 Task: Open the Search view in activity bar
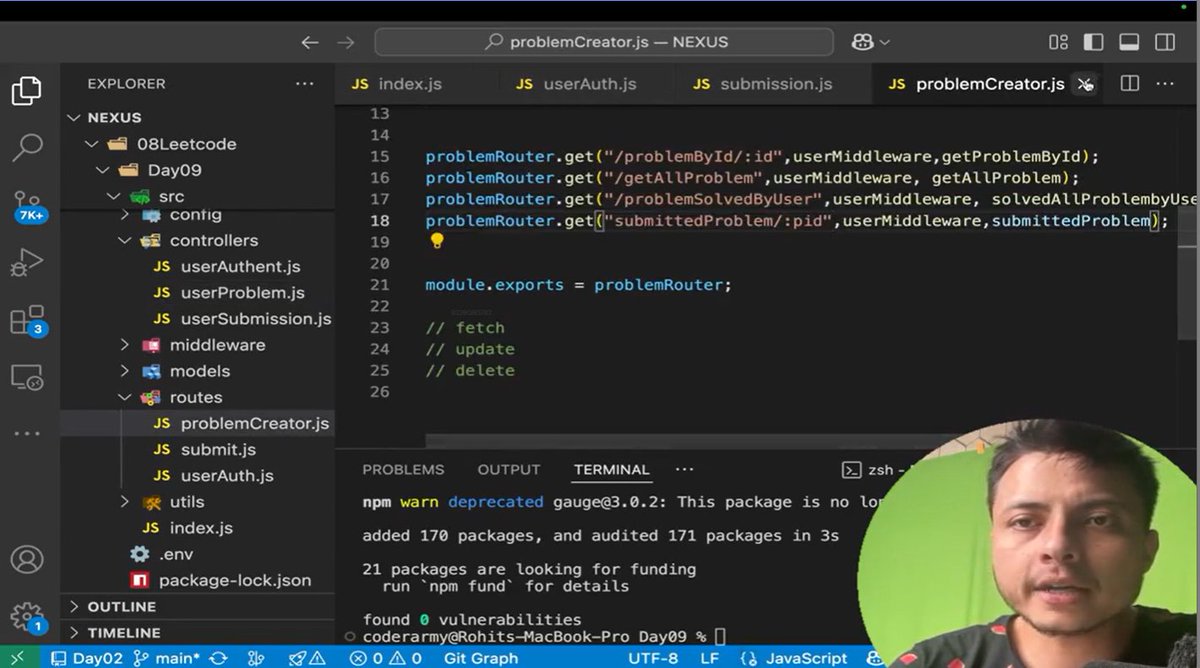click(x=26, y=146)
